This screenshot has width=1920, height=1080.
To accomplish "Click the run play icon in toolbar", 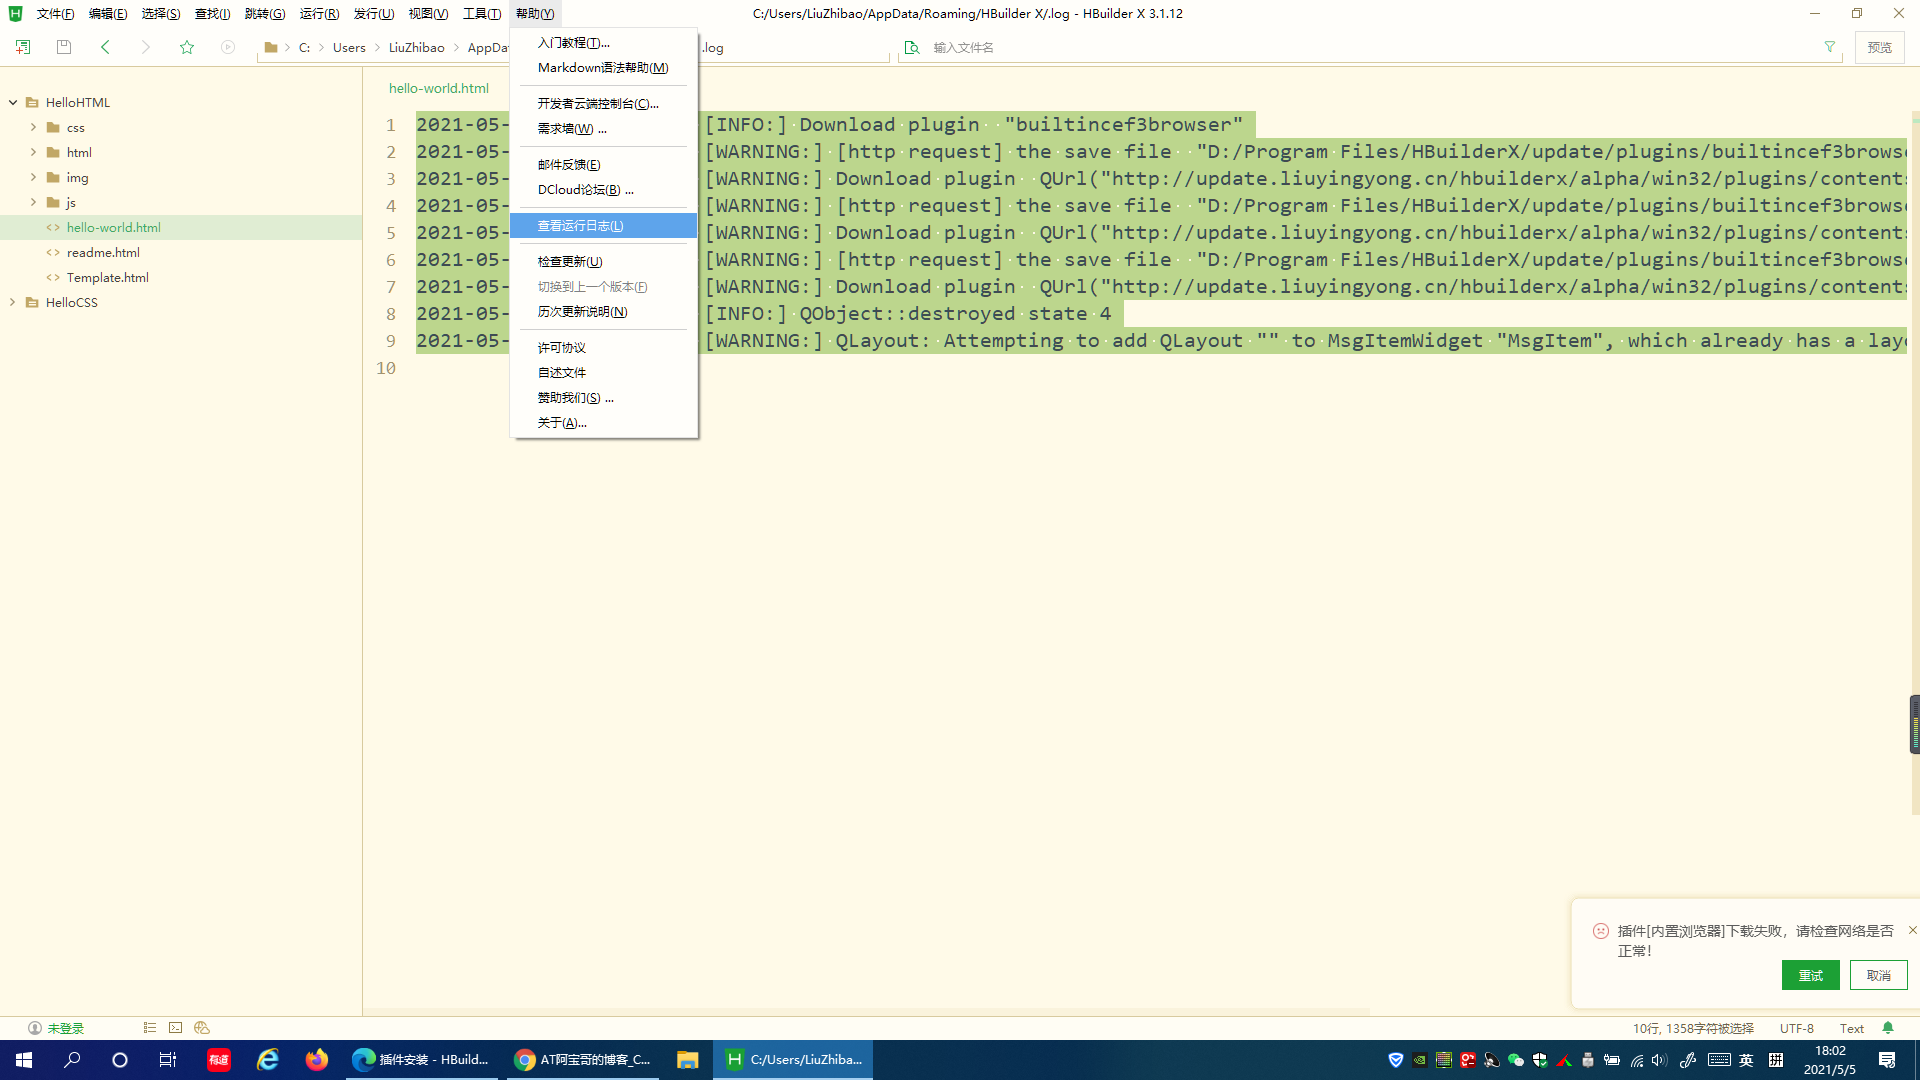I will click(x=228, y=46).
